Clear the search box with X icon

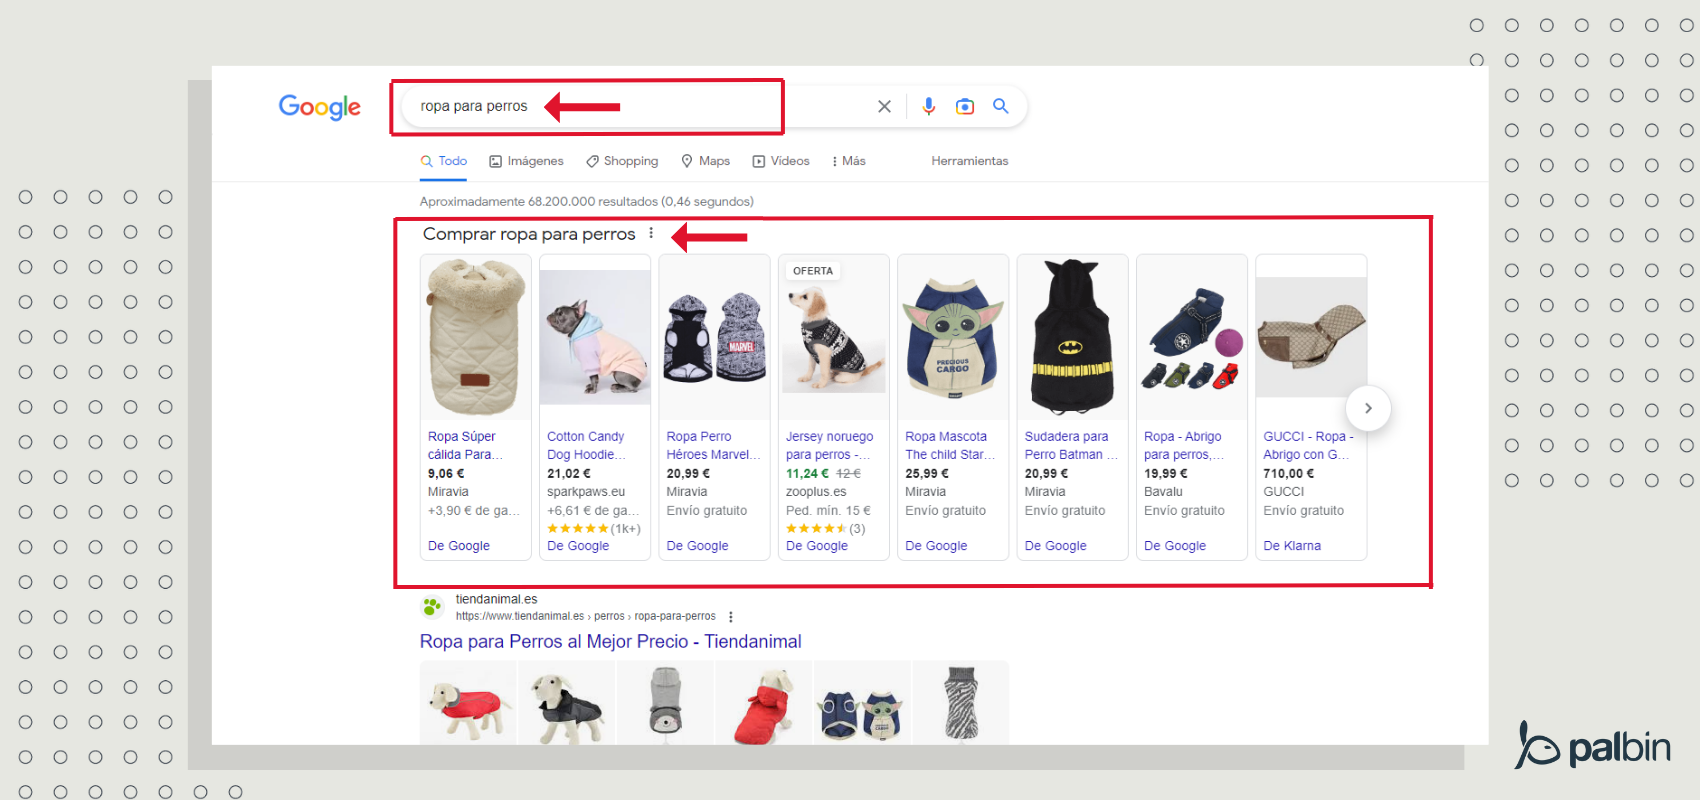pos(884,106)
